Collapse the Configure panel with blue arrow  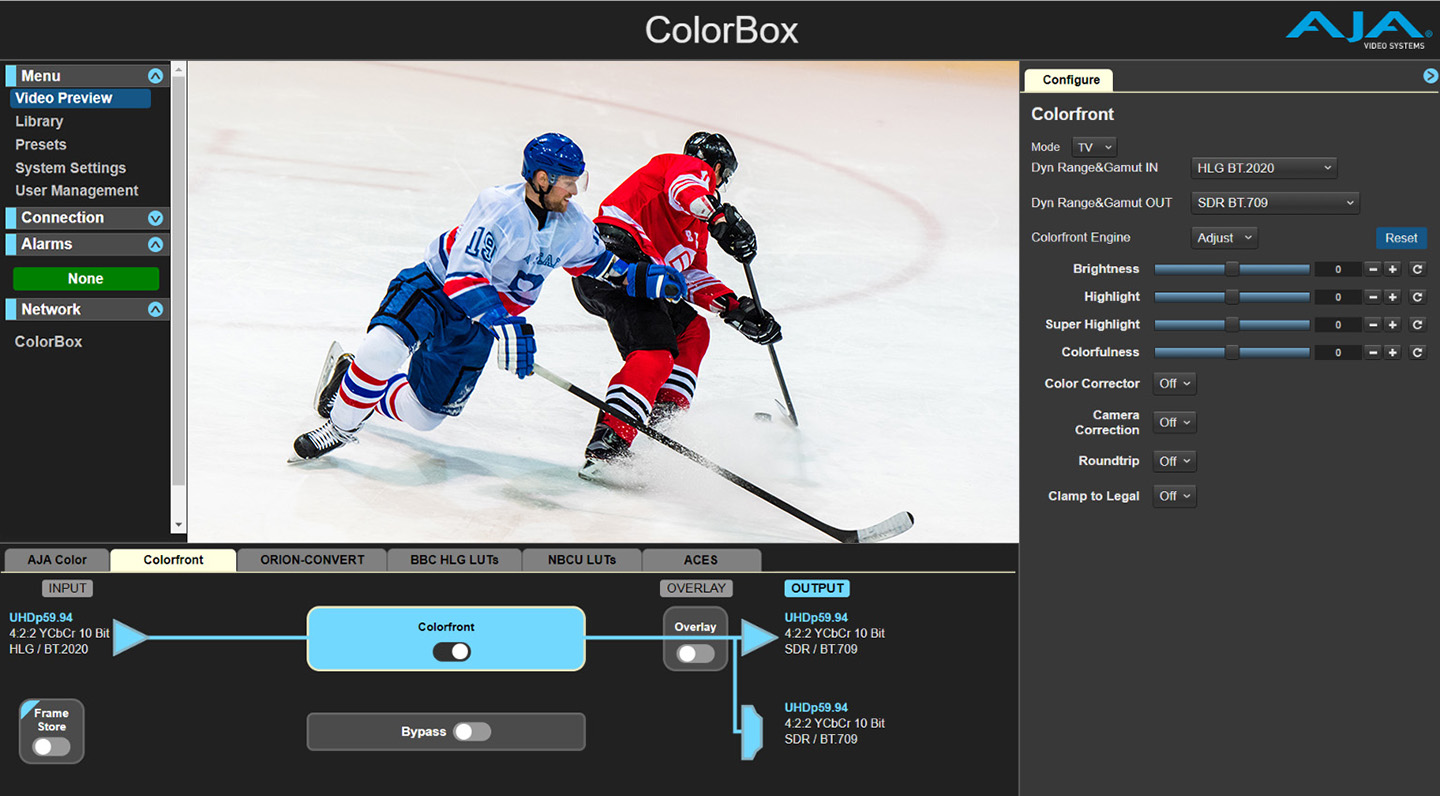point(1430,76)
